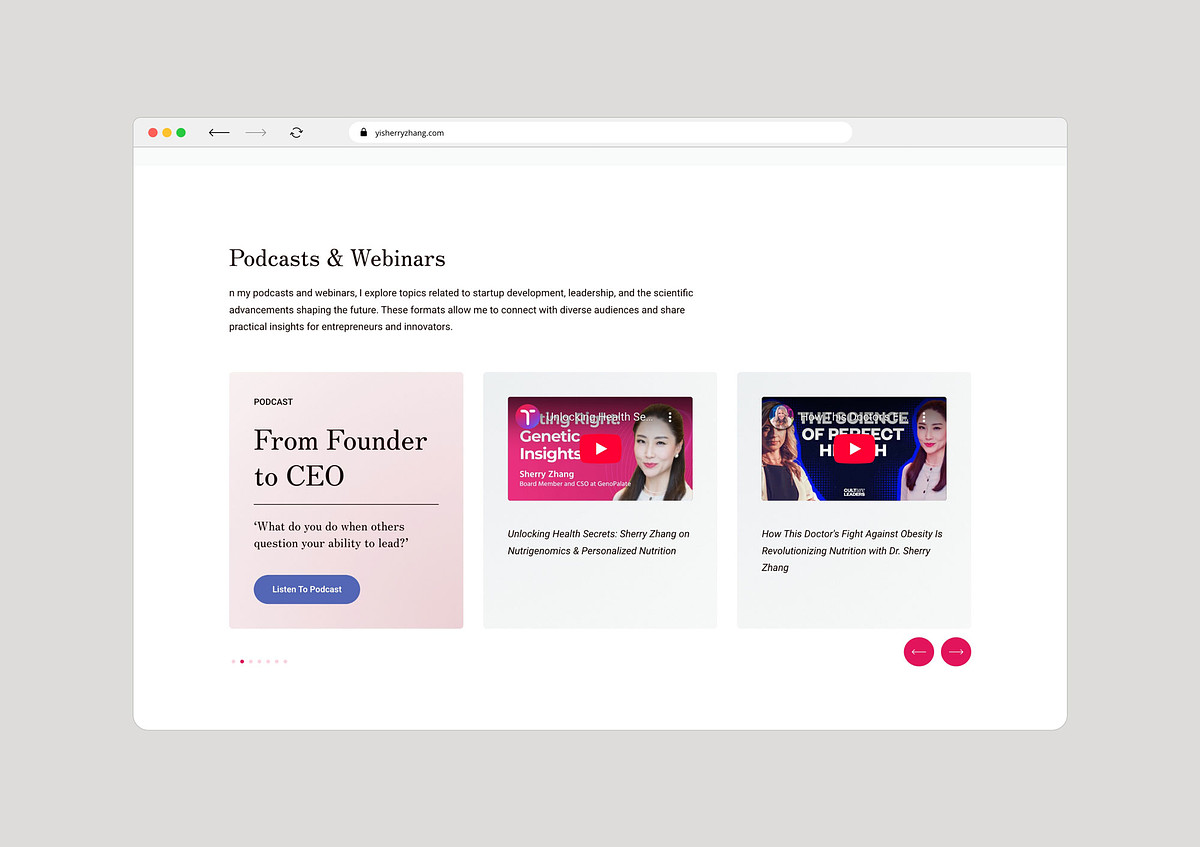1200x847 pixels.
Task: Click the browser forward arrow
Action: coord(256,133)
